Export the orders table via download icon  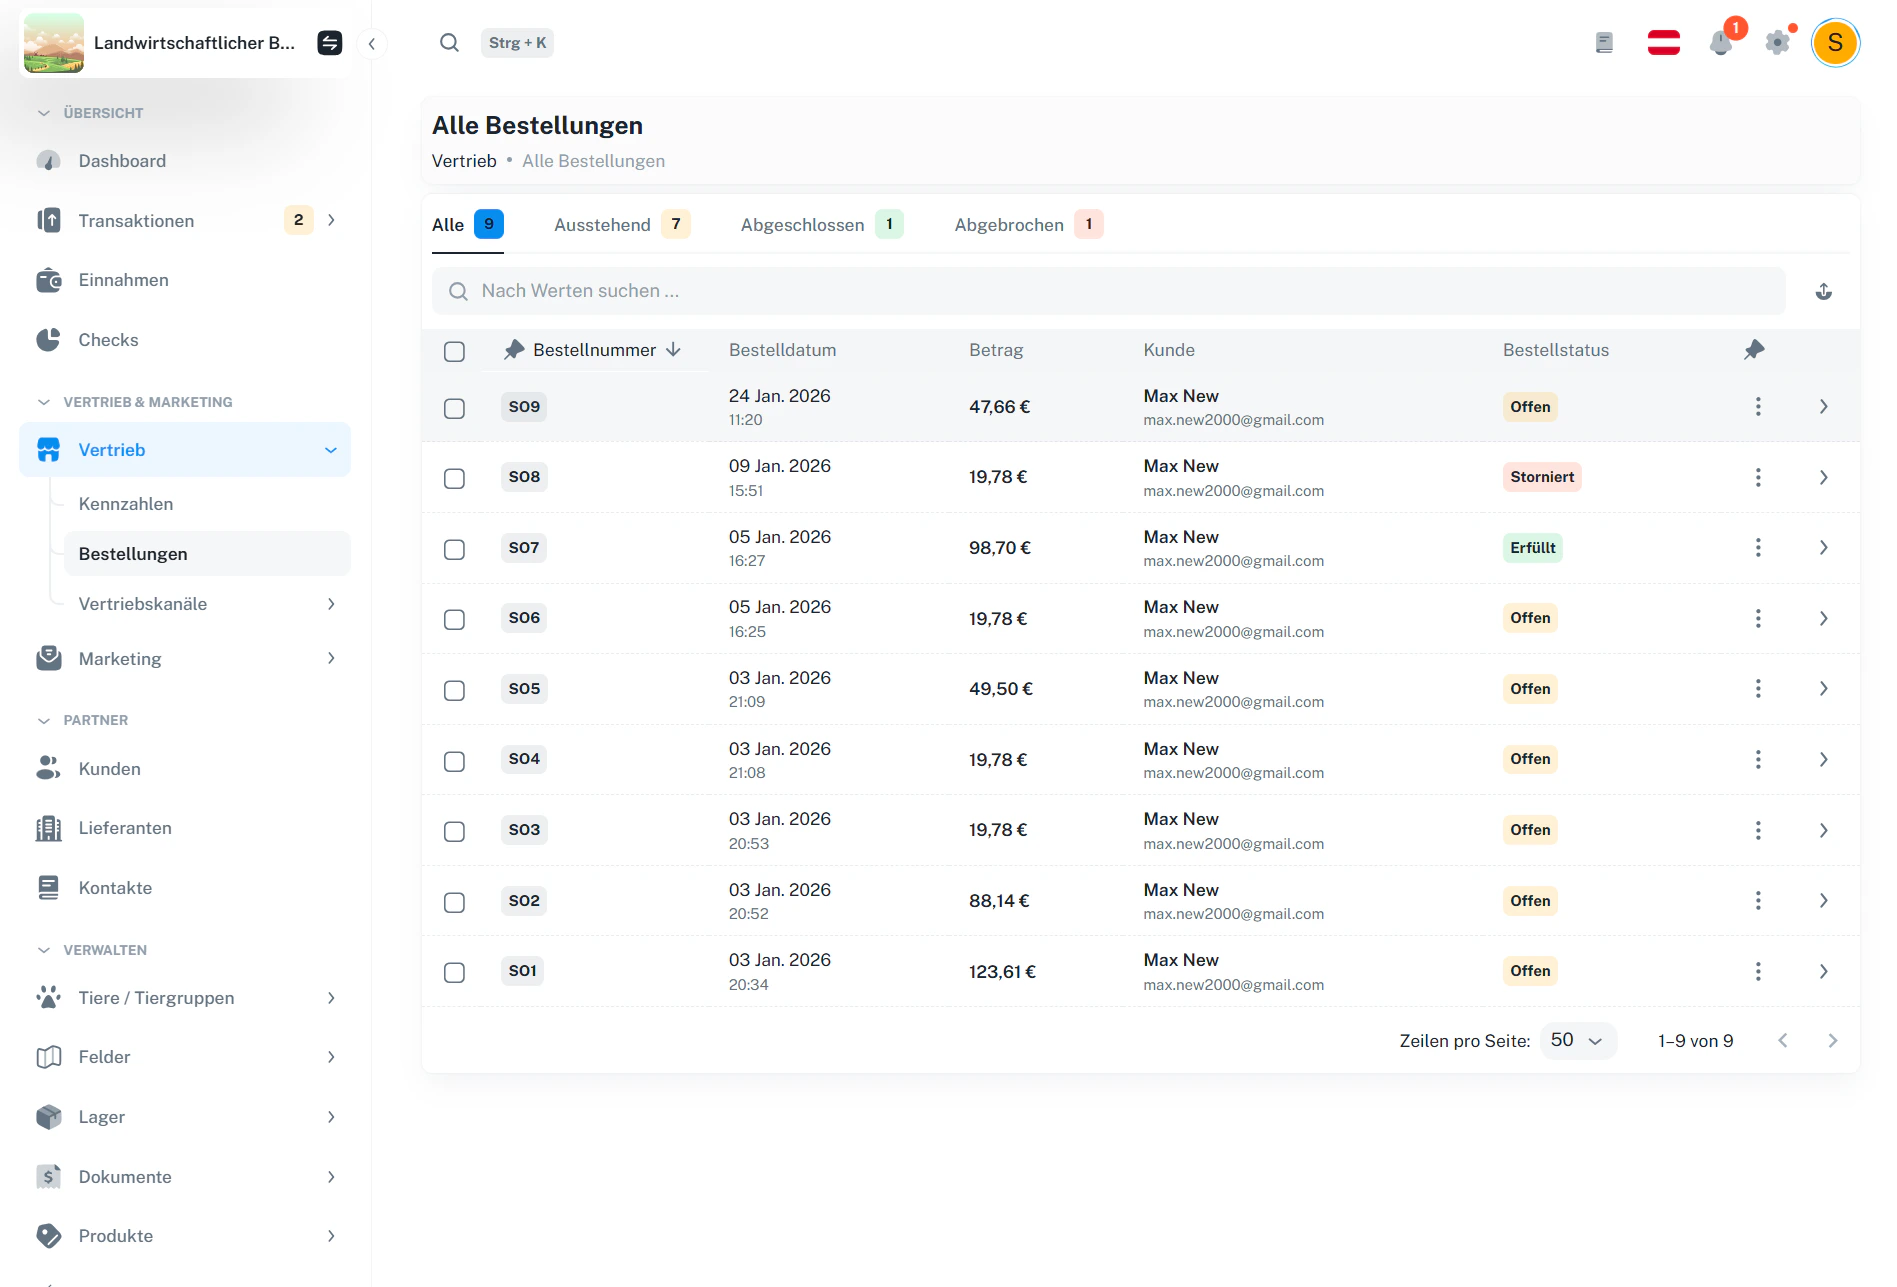point(1823,291)
